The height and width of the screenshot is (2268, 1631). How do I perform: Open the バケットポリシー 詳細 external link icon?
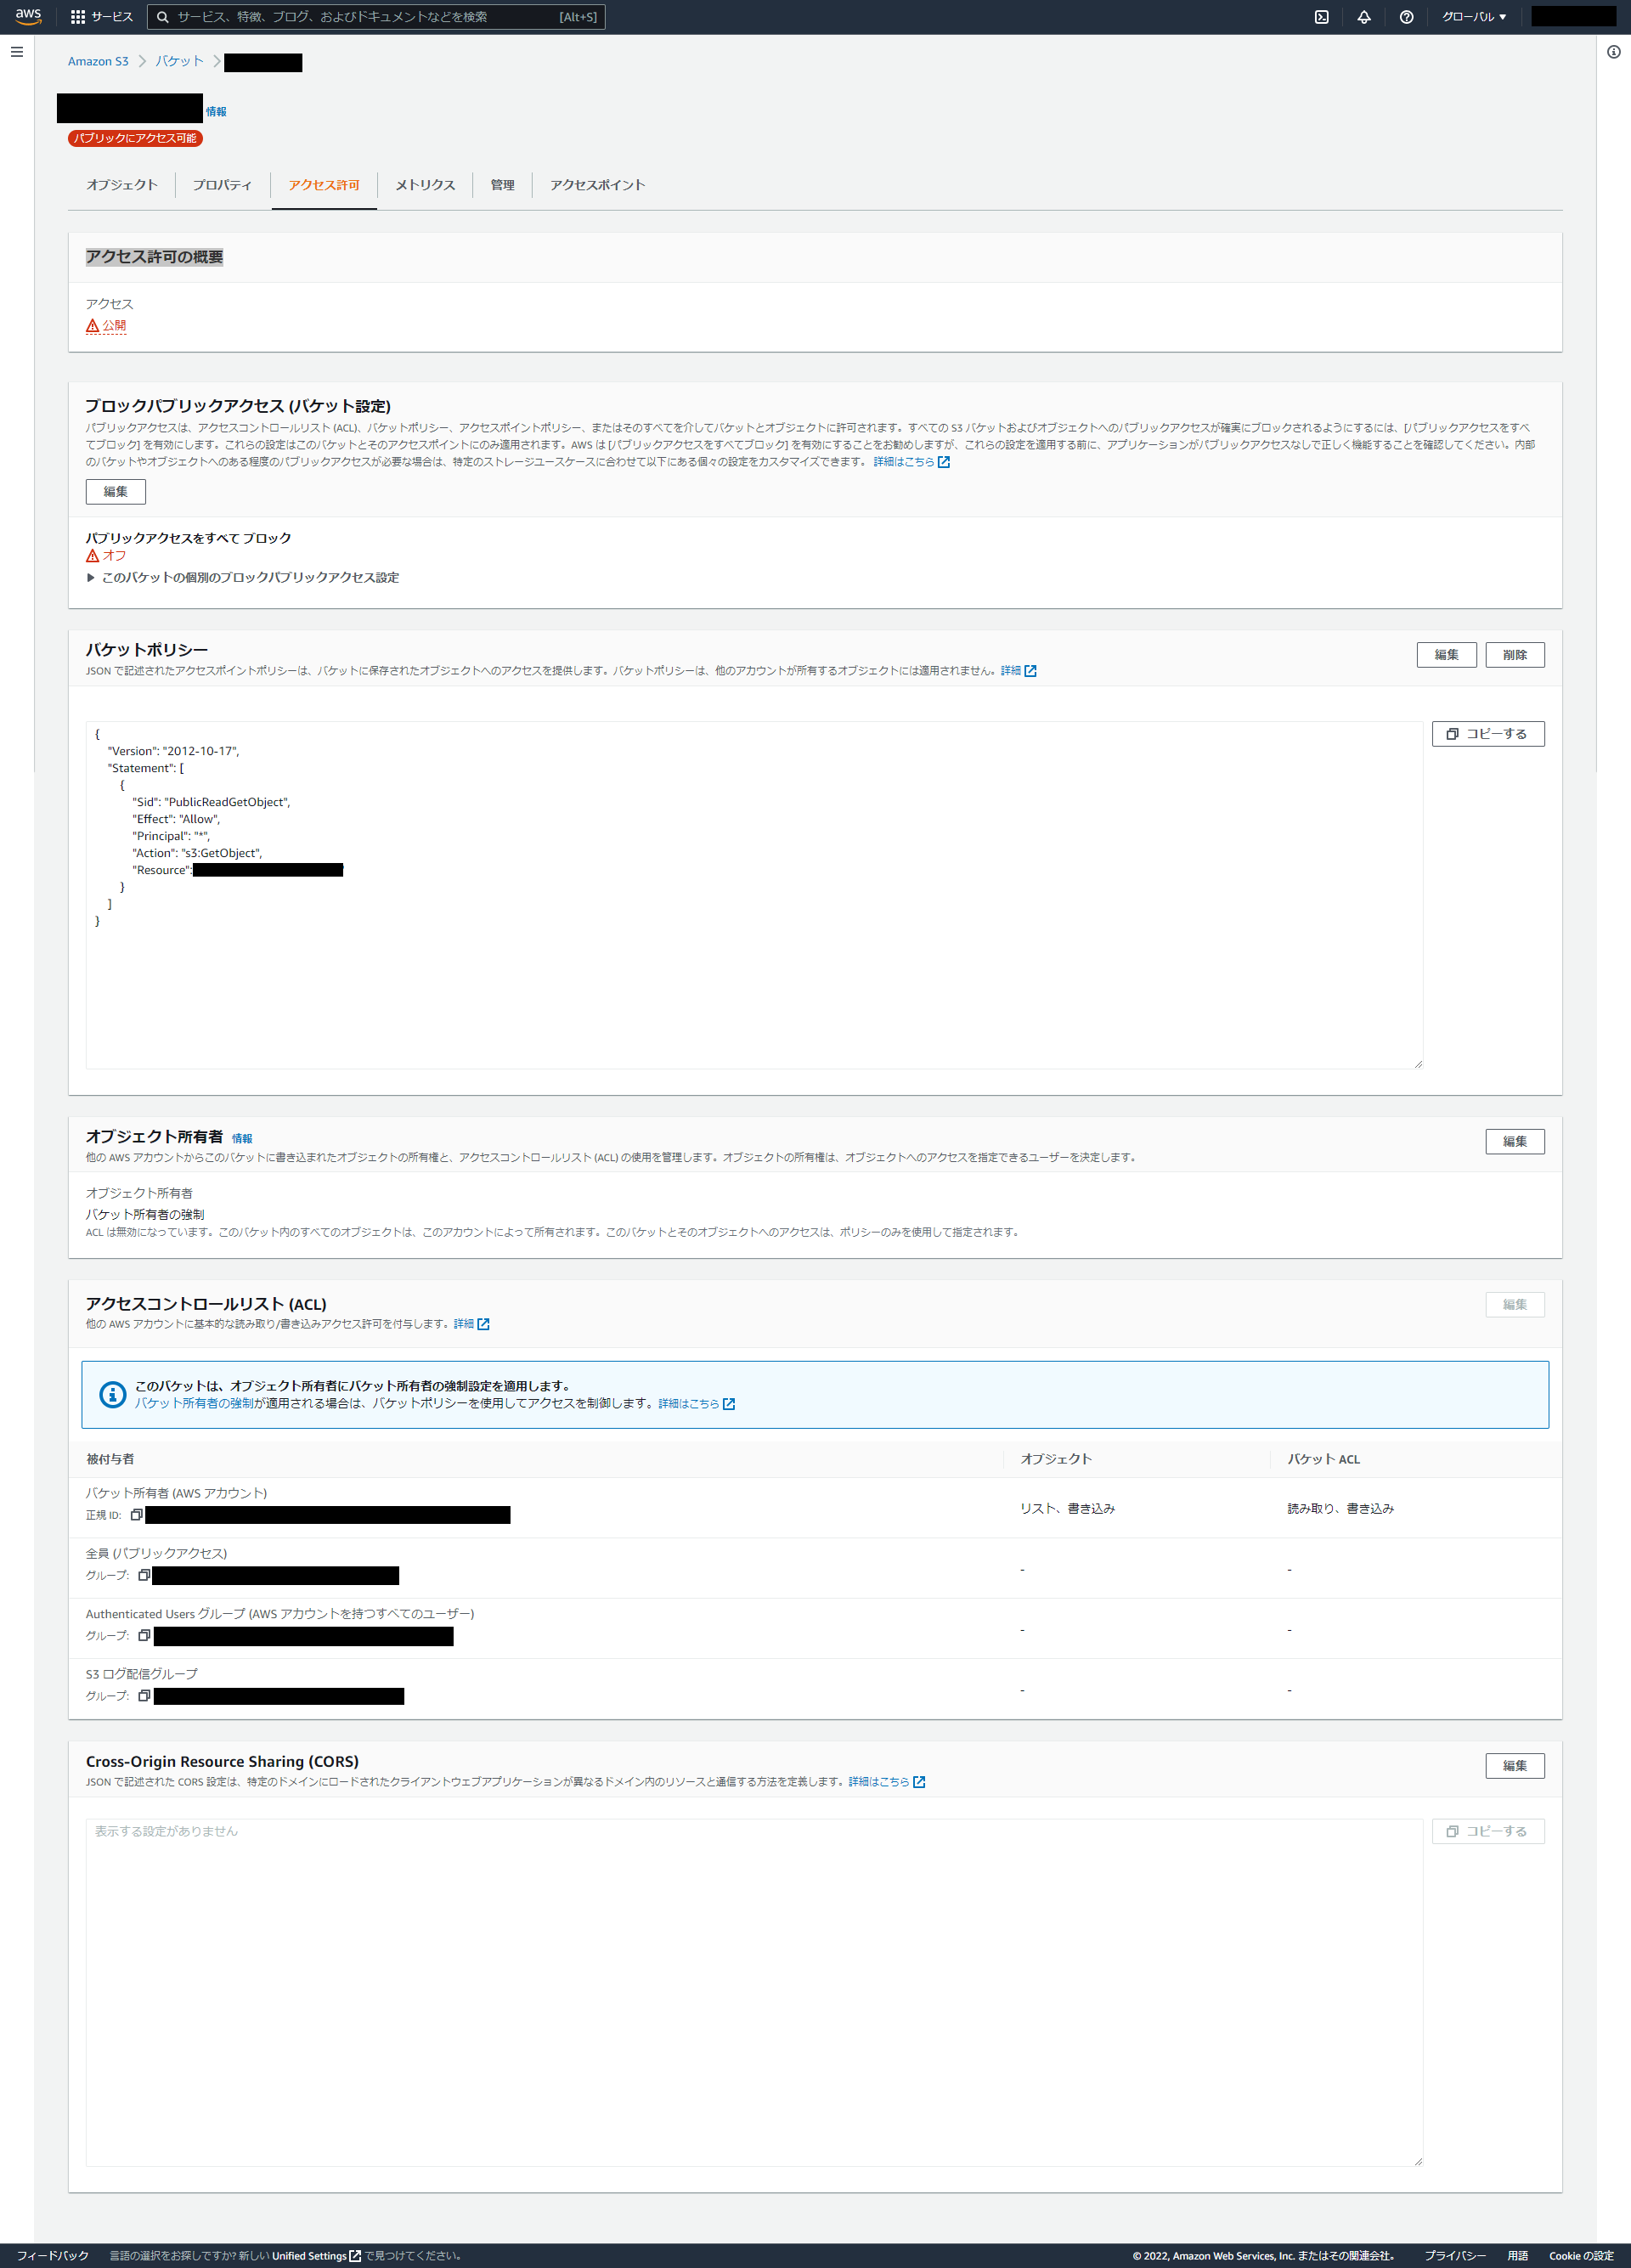click(x=1032, y=671)
